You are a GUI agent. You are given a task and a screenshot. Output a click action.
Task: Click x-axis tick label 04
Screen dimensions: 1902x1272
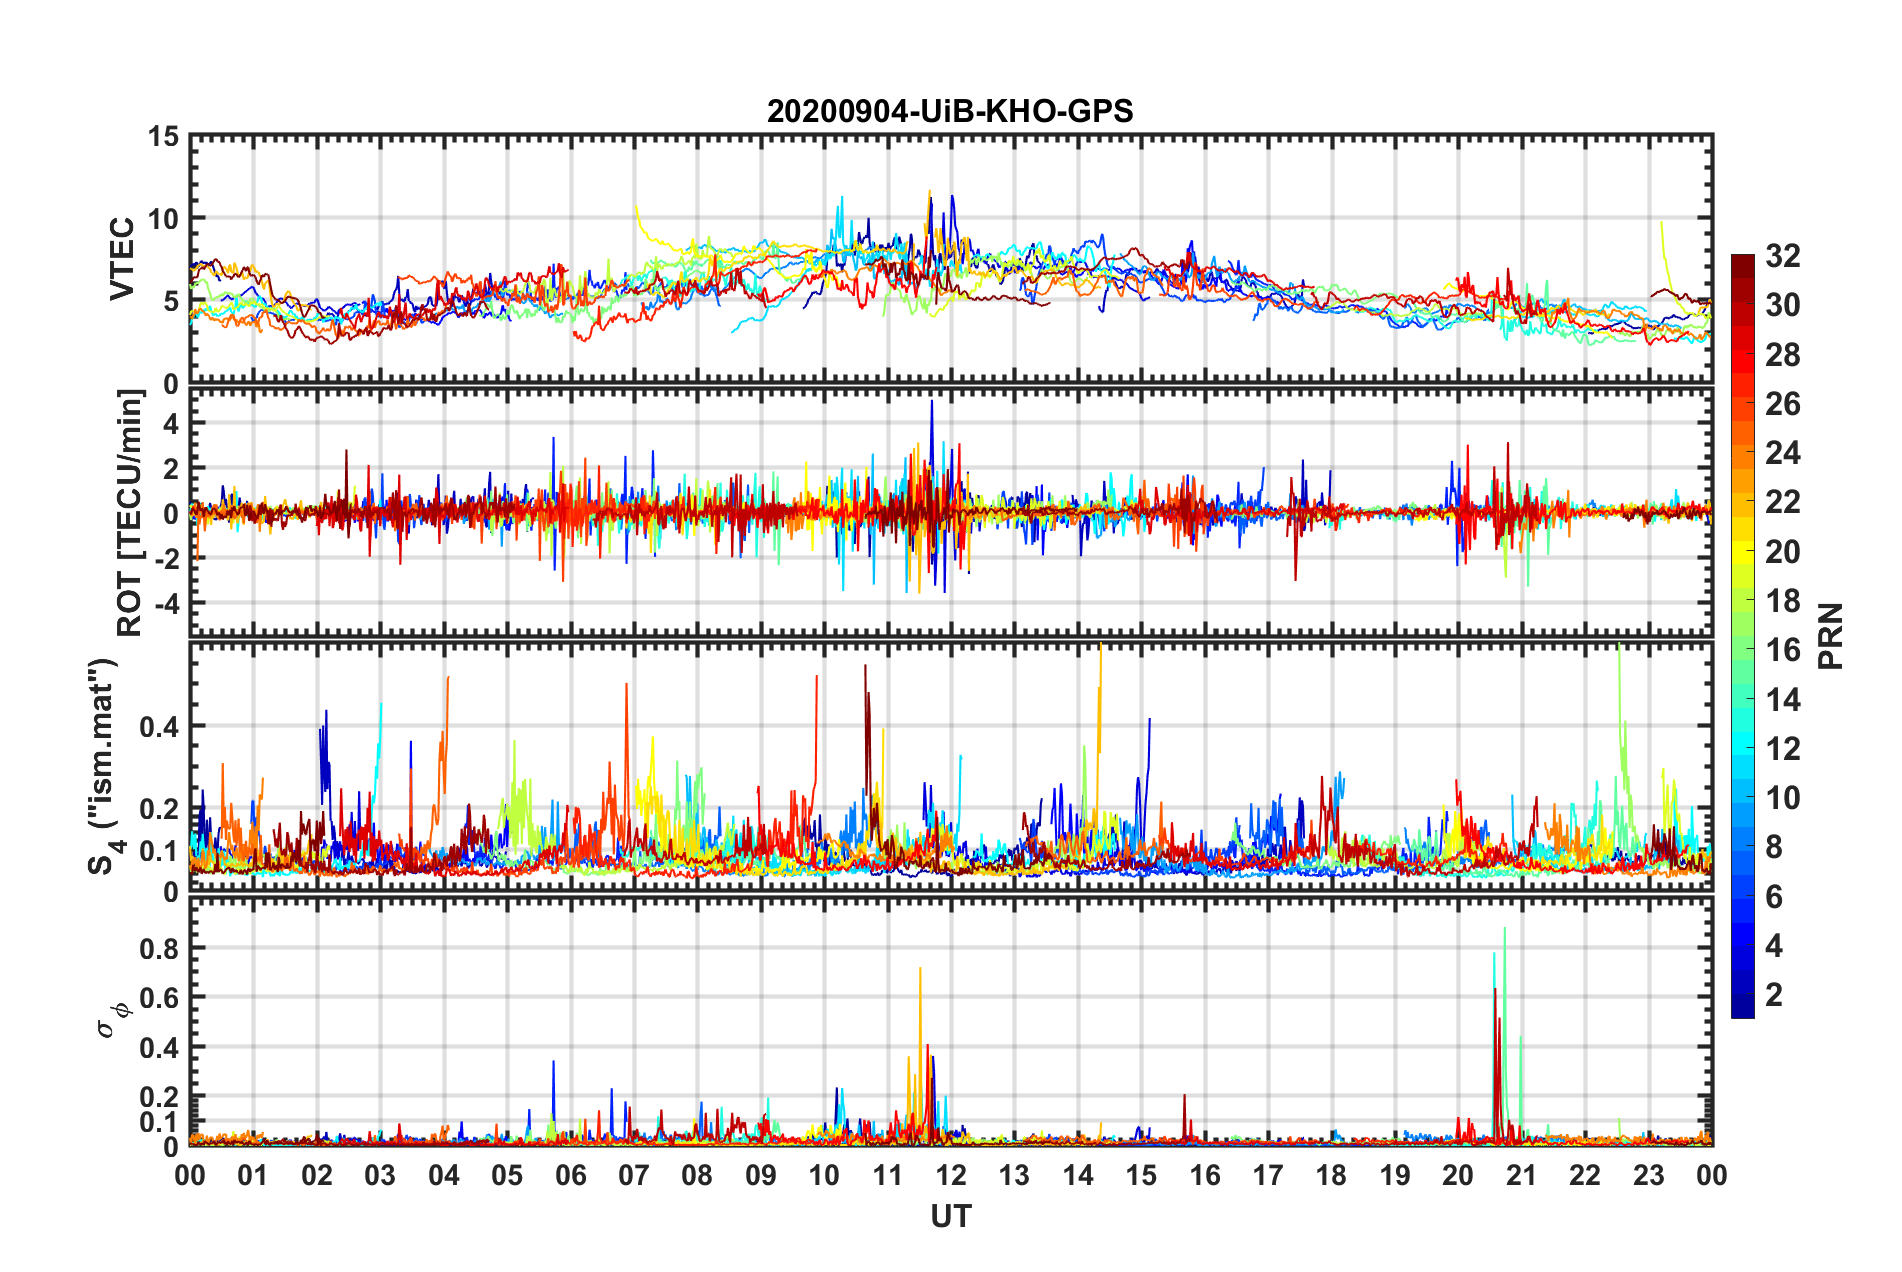(x=444, y=1175)
